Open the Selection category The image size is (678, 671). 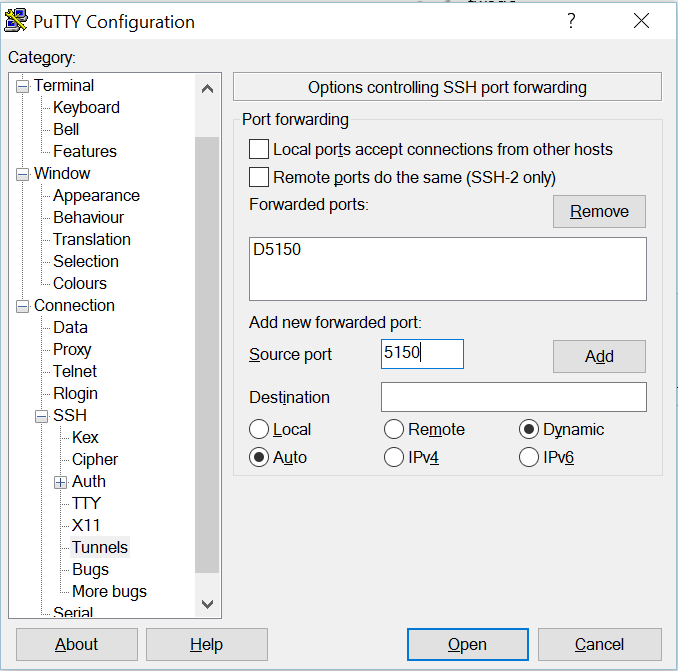pyautogui.click(x=86, y=261)
